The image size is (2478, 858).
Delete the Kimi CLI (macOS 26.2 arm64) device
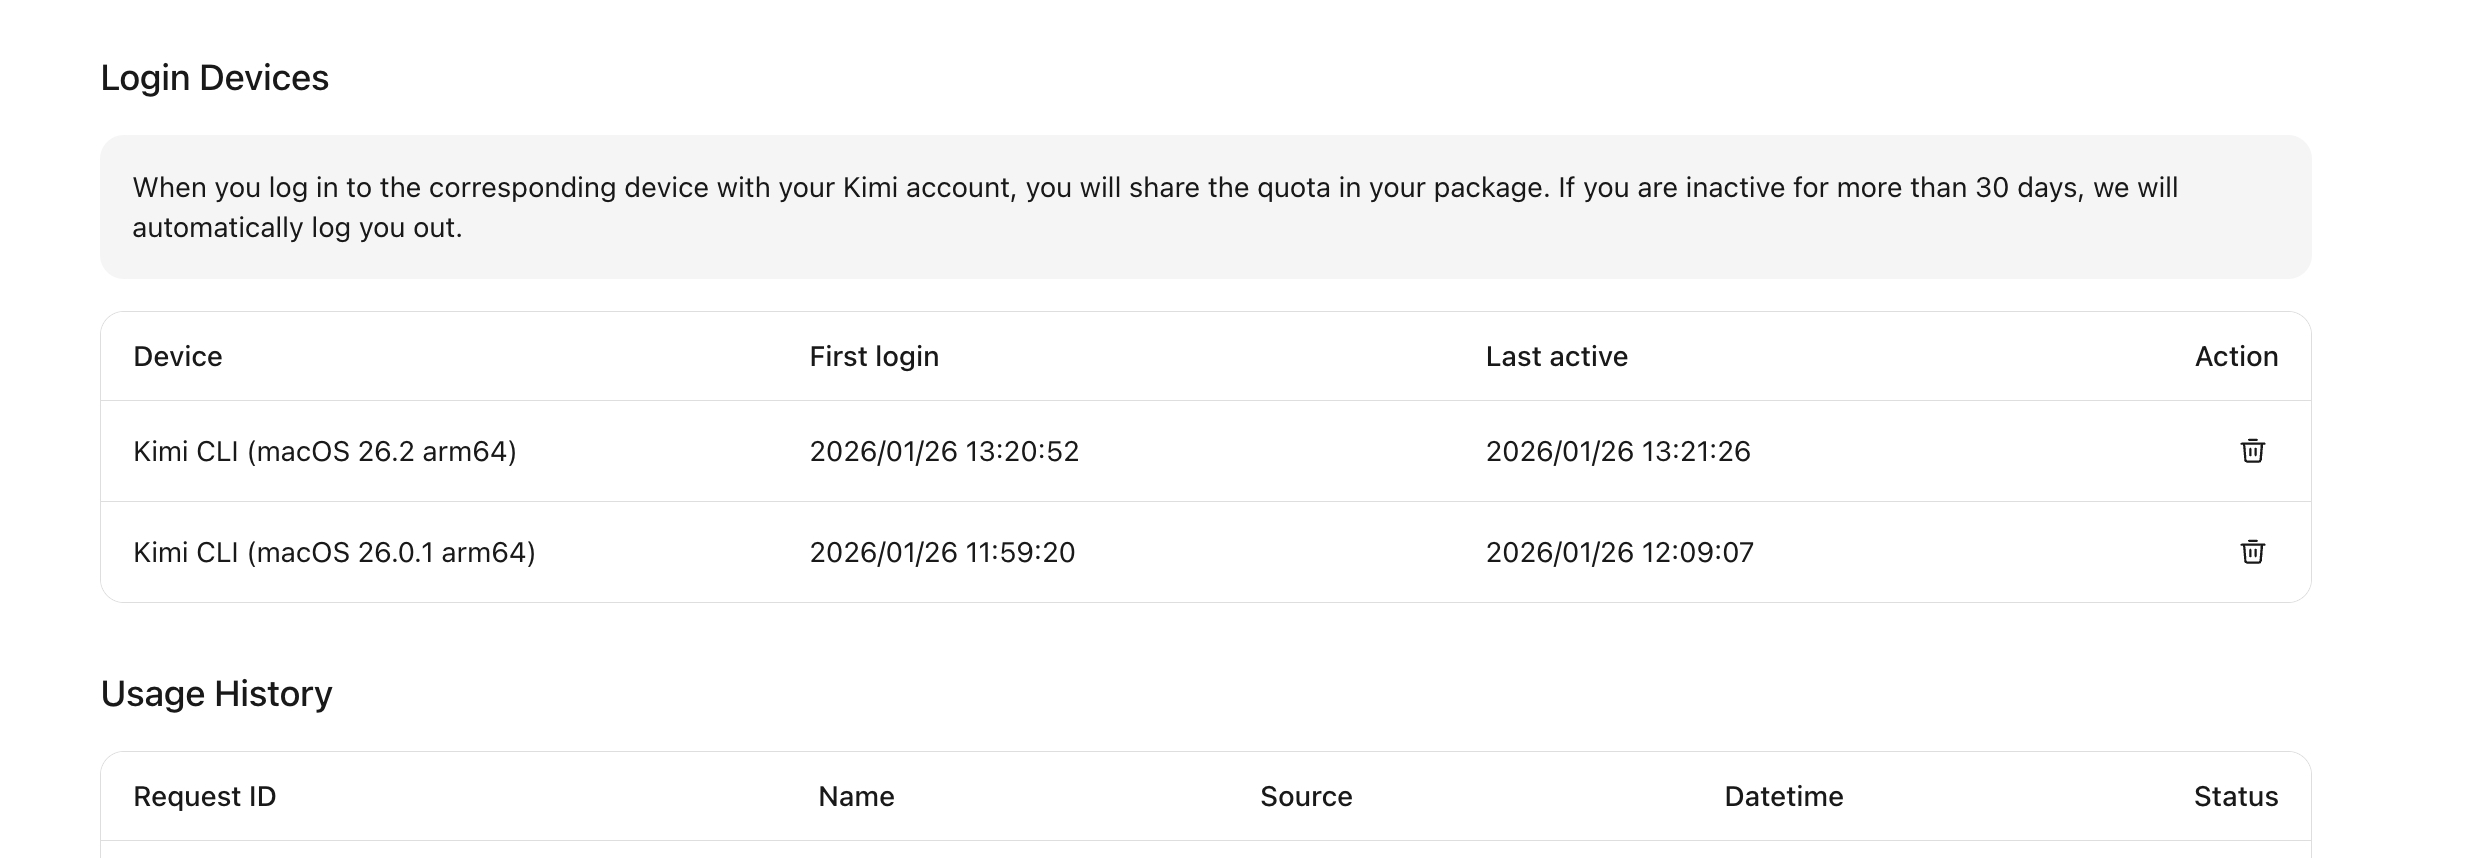pos(2251,451)
